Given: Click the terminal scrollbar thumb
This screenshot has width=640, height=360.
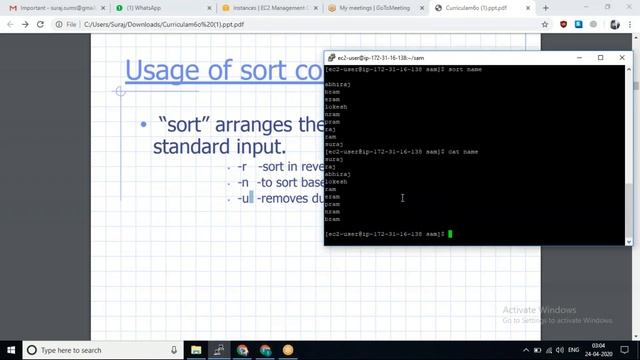Looking at the screenshot, I should pos(629,210).
